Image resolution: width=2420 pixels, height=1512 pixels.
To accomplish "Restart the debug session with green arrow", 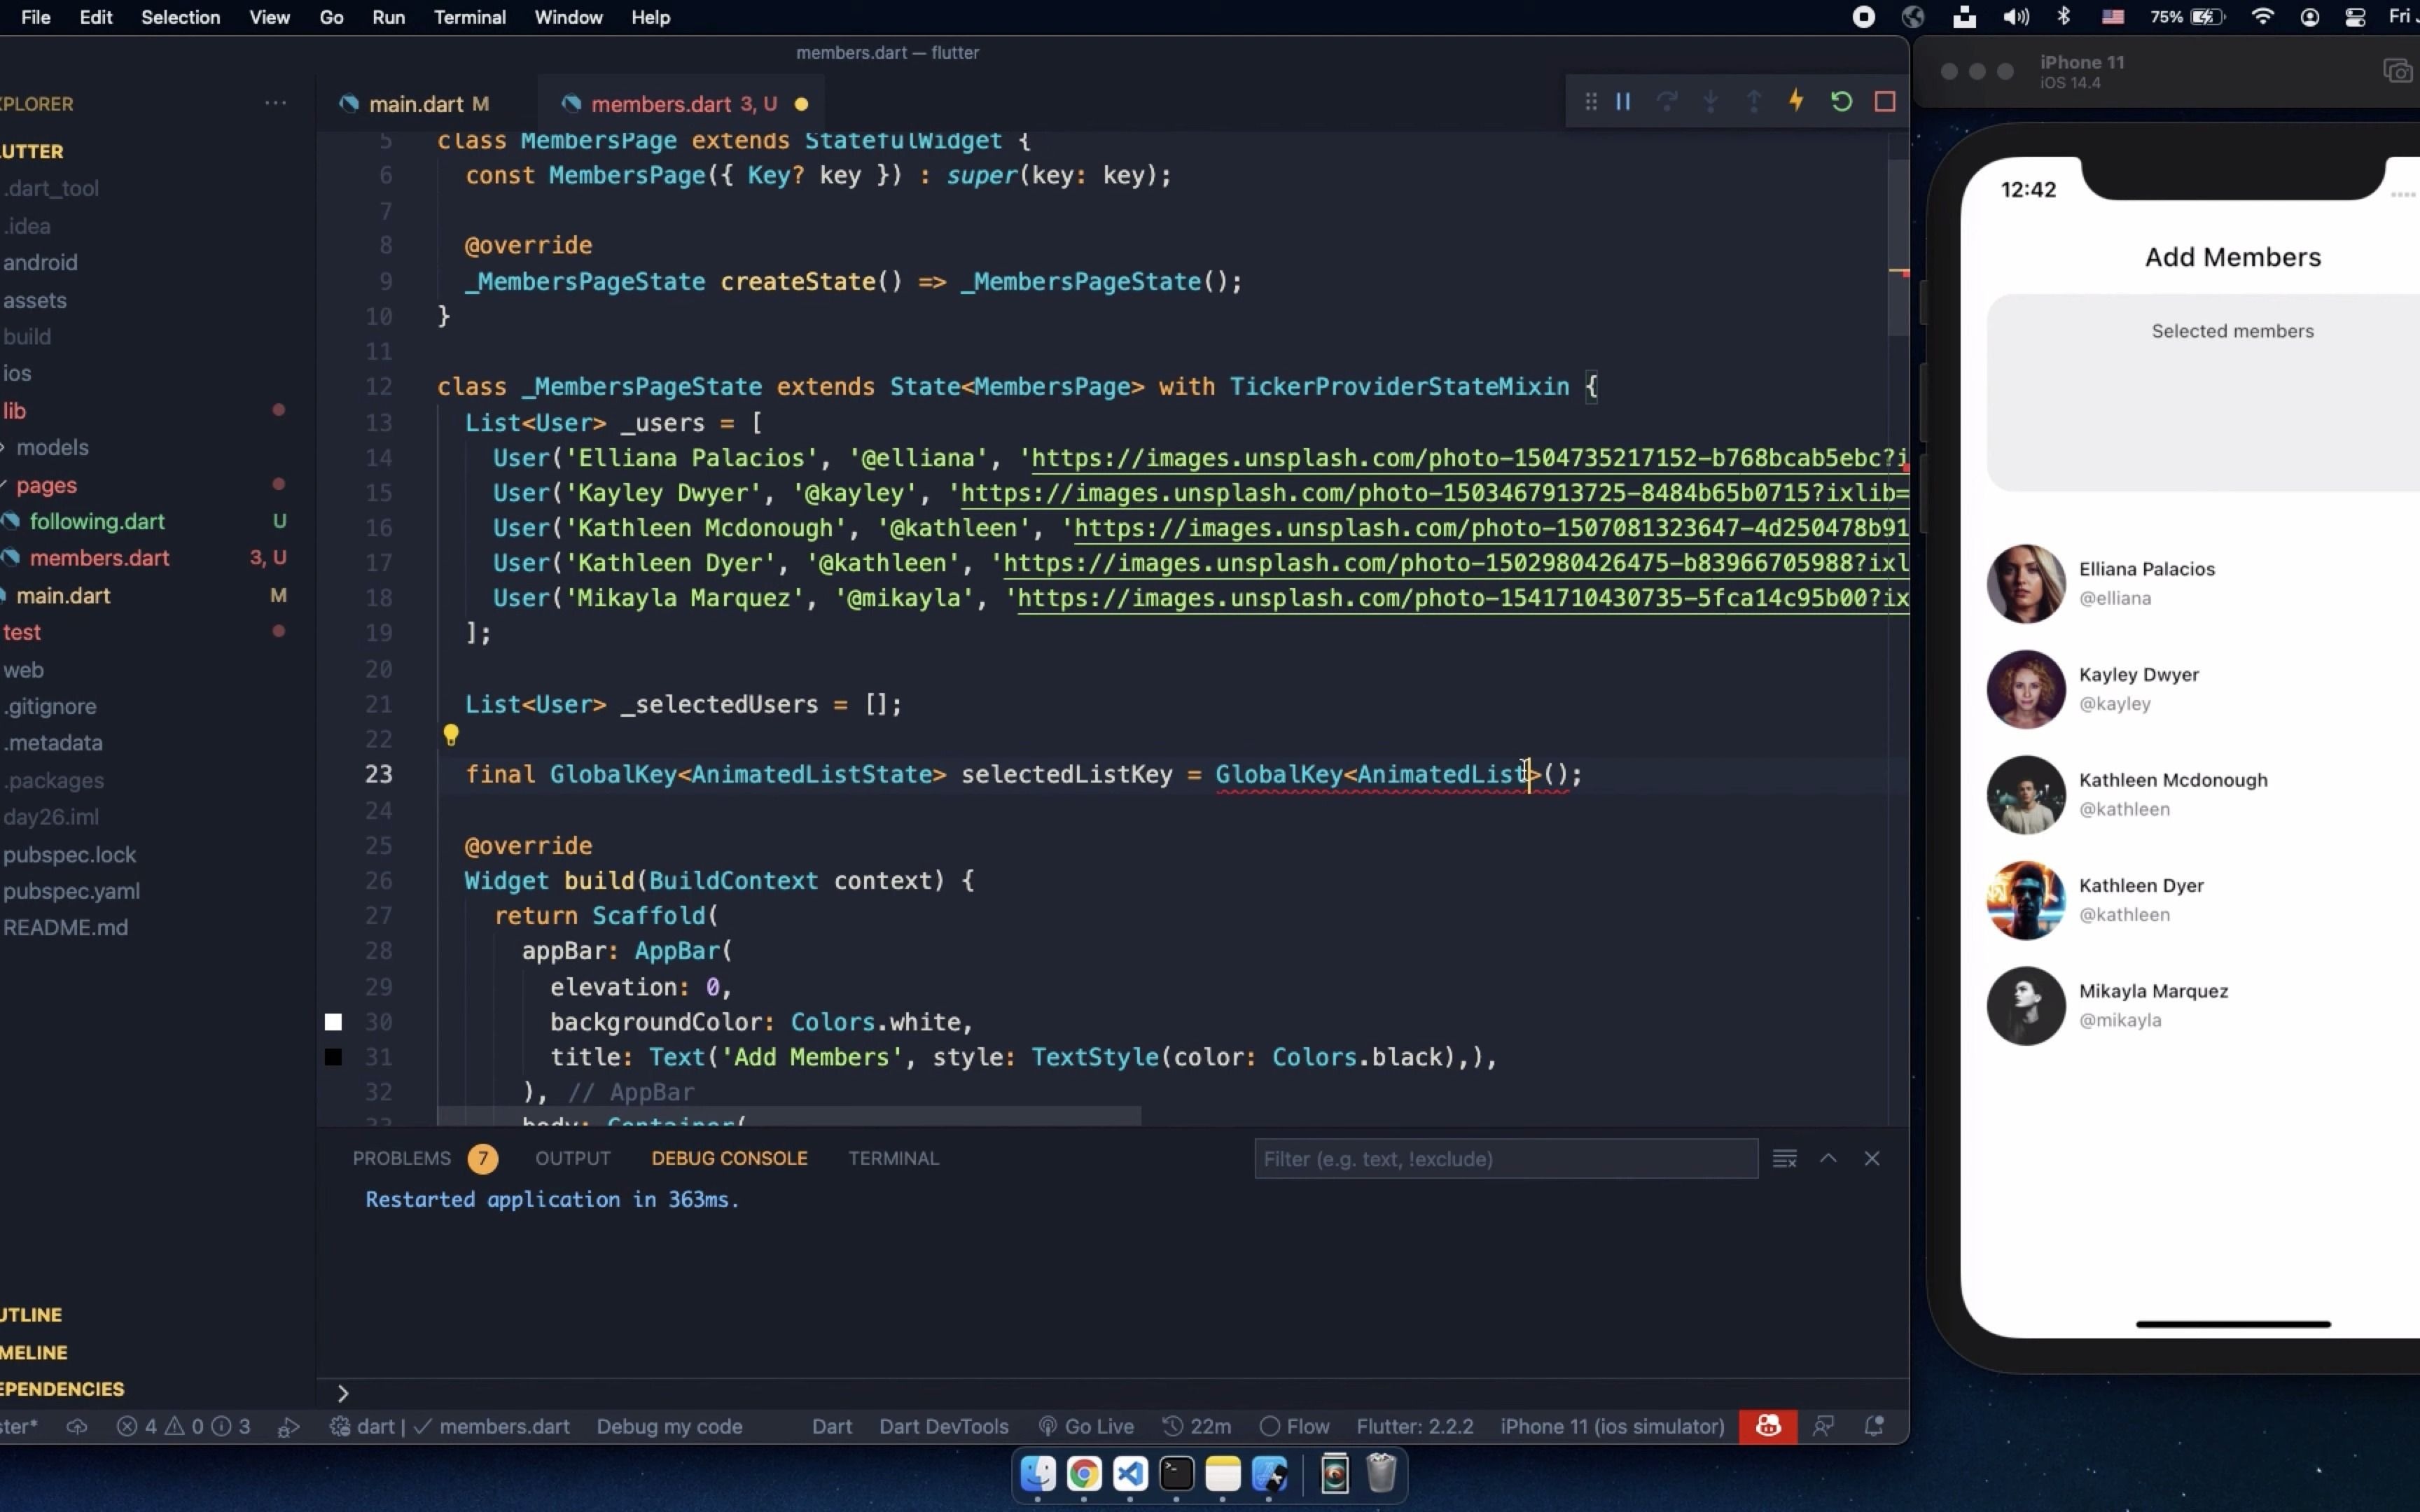I will [1840, 101].
